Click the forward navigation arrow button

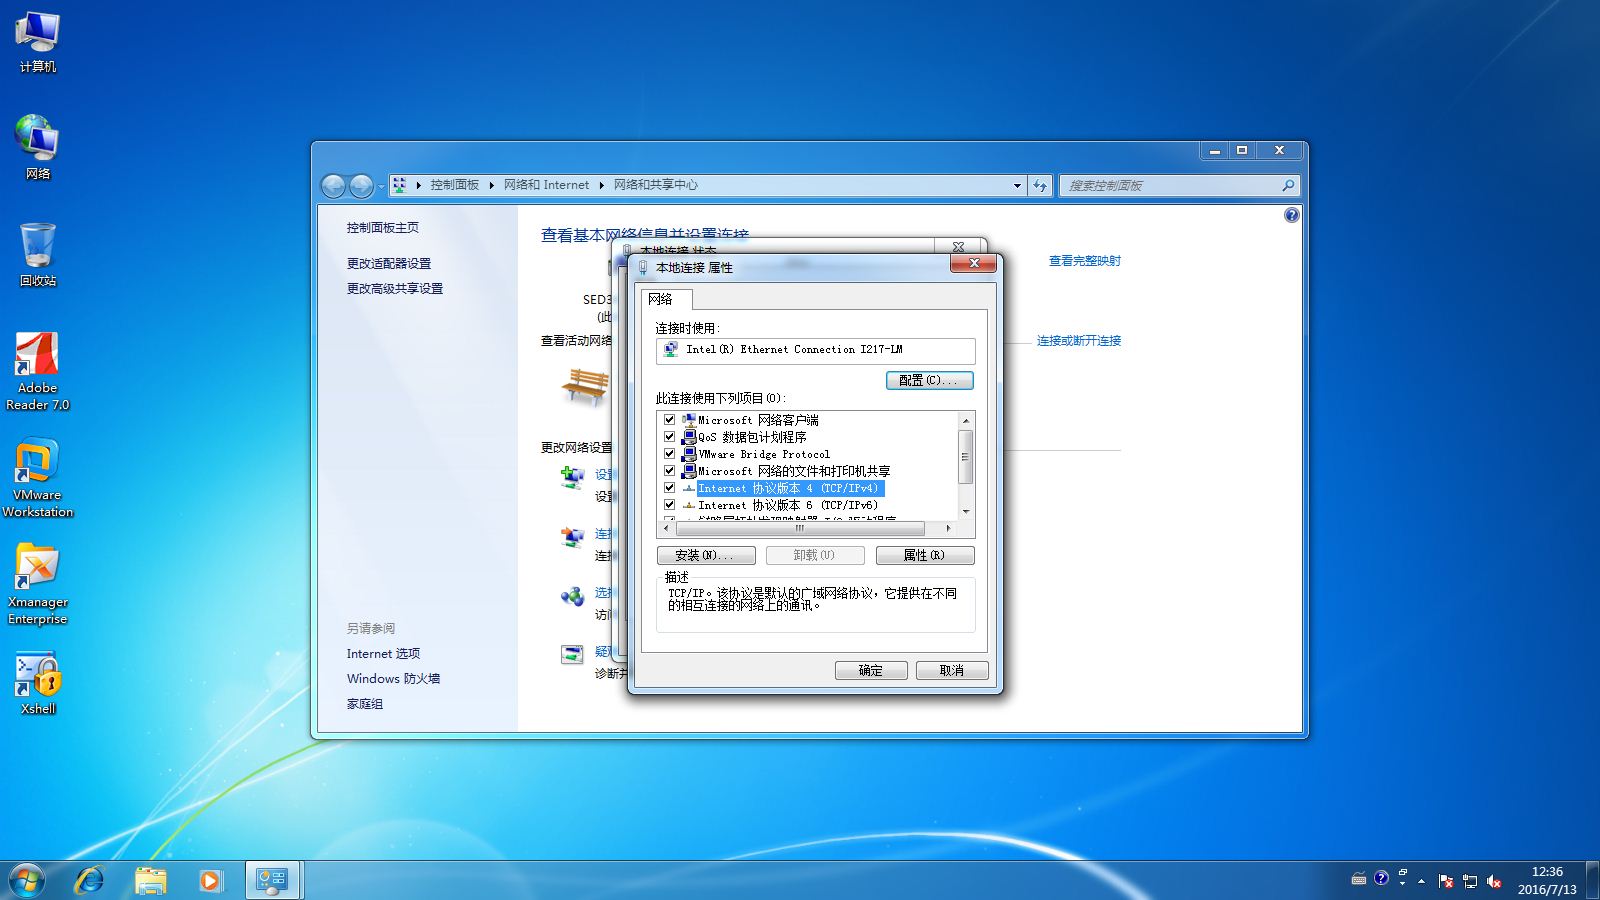point(361,185)
